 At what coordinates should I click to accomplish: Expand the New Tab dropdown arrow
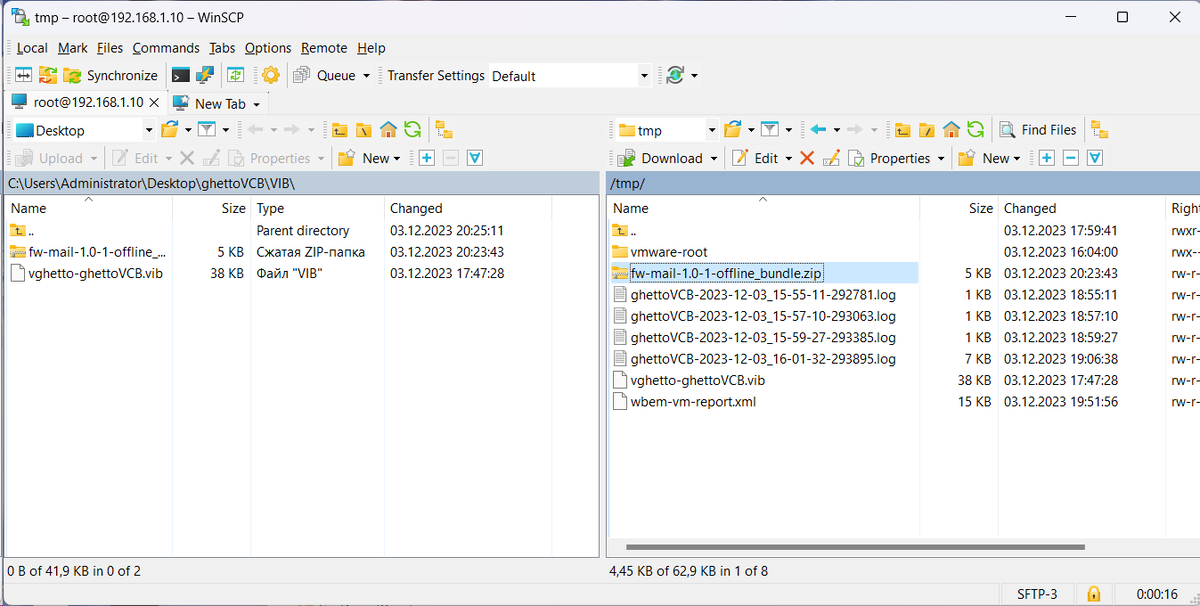[256, 104]
